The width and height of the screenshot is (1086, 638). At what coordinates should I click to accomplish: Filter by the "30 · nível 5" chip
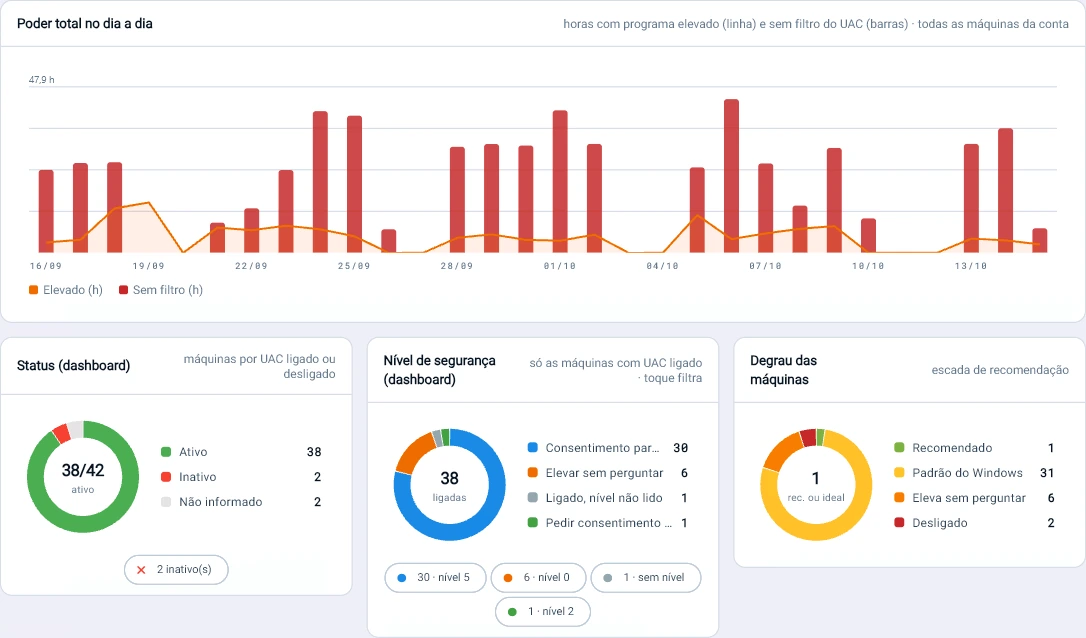tap(435, 578)
